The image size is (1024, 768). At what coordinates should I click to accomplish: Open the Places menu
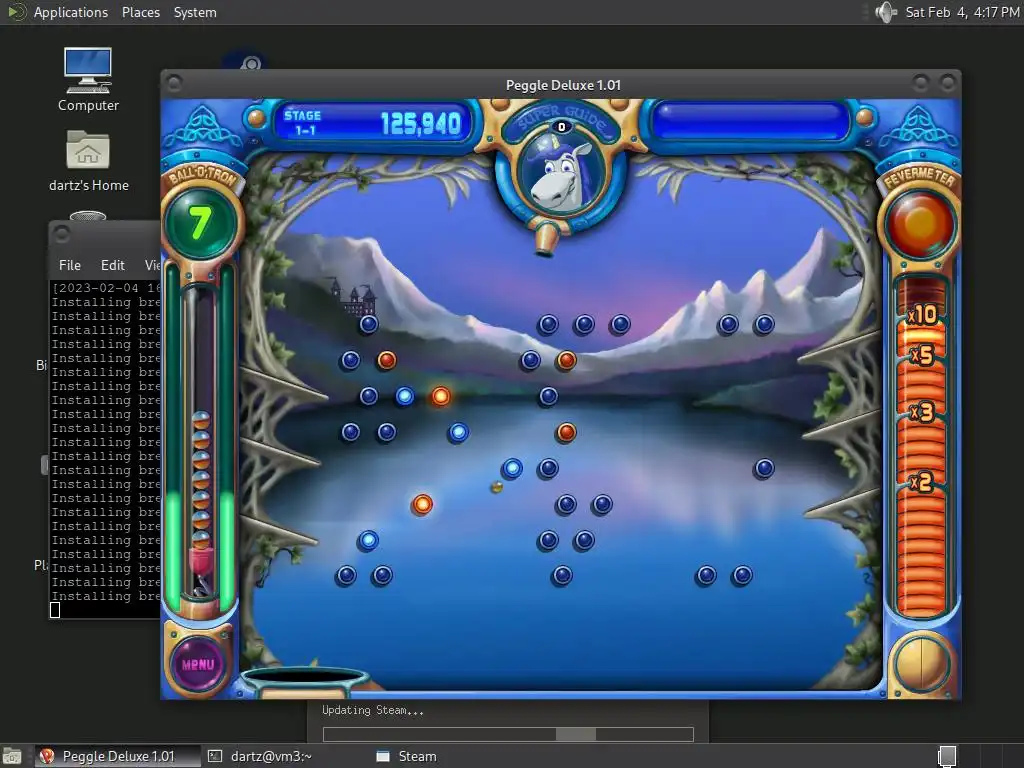(x=140, y=12)
